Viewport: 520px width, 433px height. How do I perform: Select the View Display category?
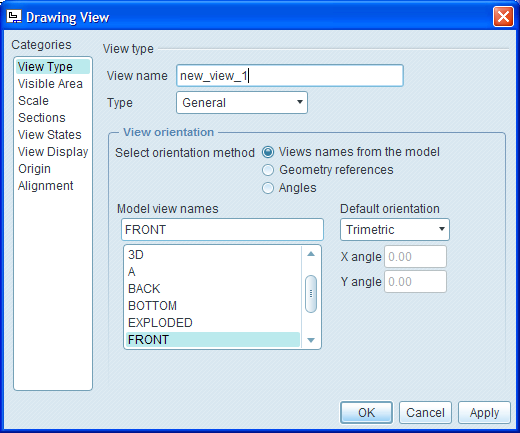pos(53,152)
